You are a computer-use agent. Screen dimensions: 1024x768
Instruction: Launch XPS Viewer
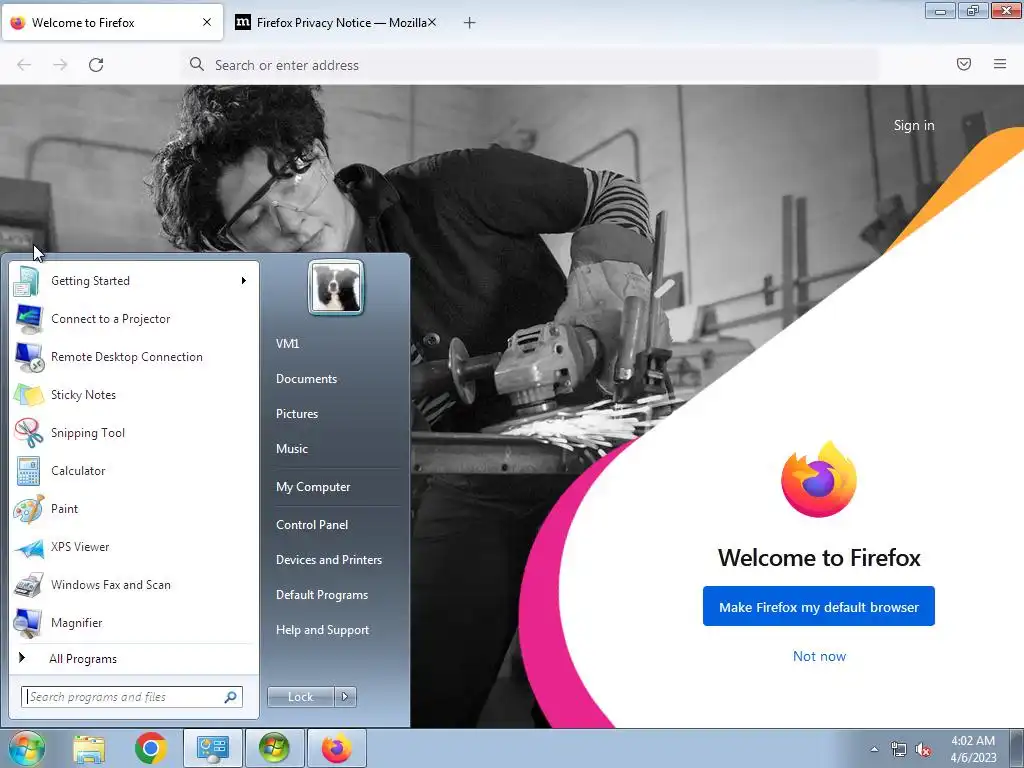pos(134,547)
